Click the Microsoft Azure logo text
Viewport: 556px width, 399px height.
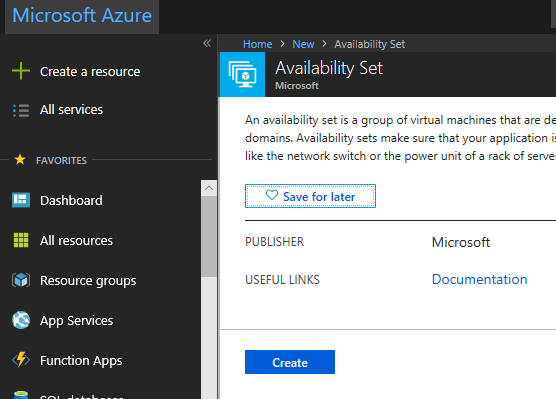pos(82,16)
